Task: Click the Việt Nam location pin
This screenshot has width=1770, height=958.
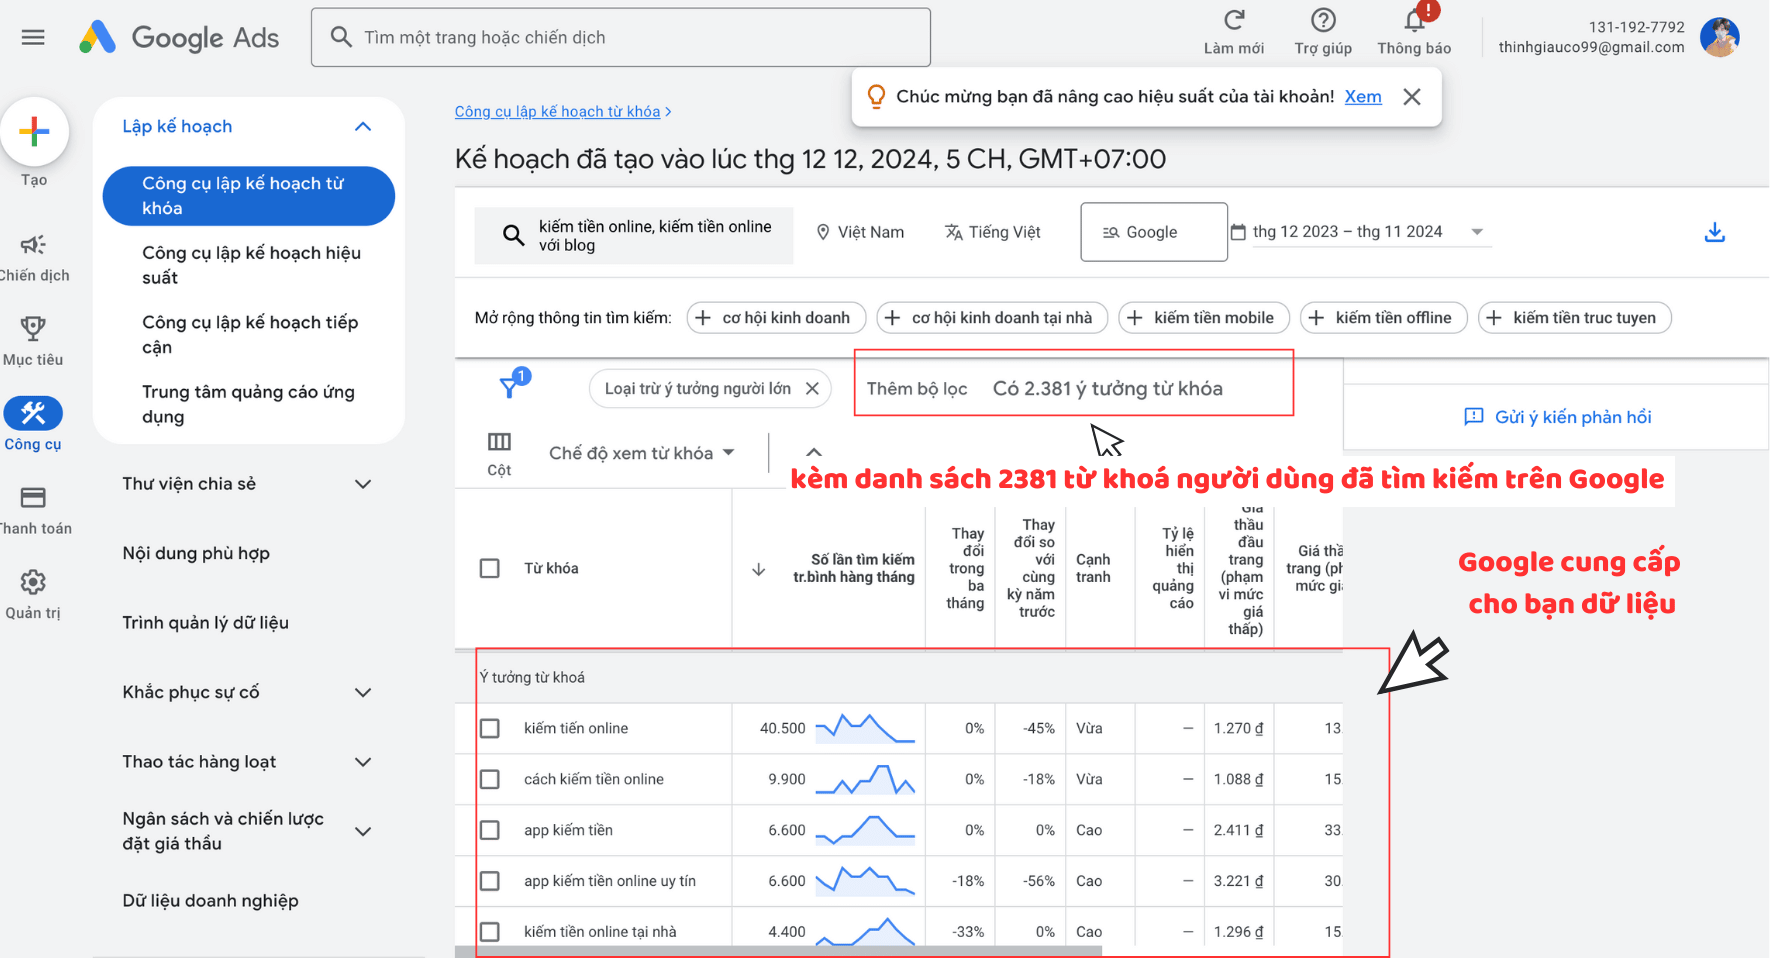Action: click(x=823, y=232)
